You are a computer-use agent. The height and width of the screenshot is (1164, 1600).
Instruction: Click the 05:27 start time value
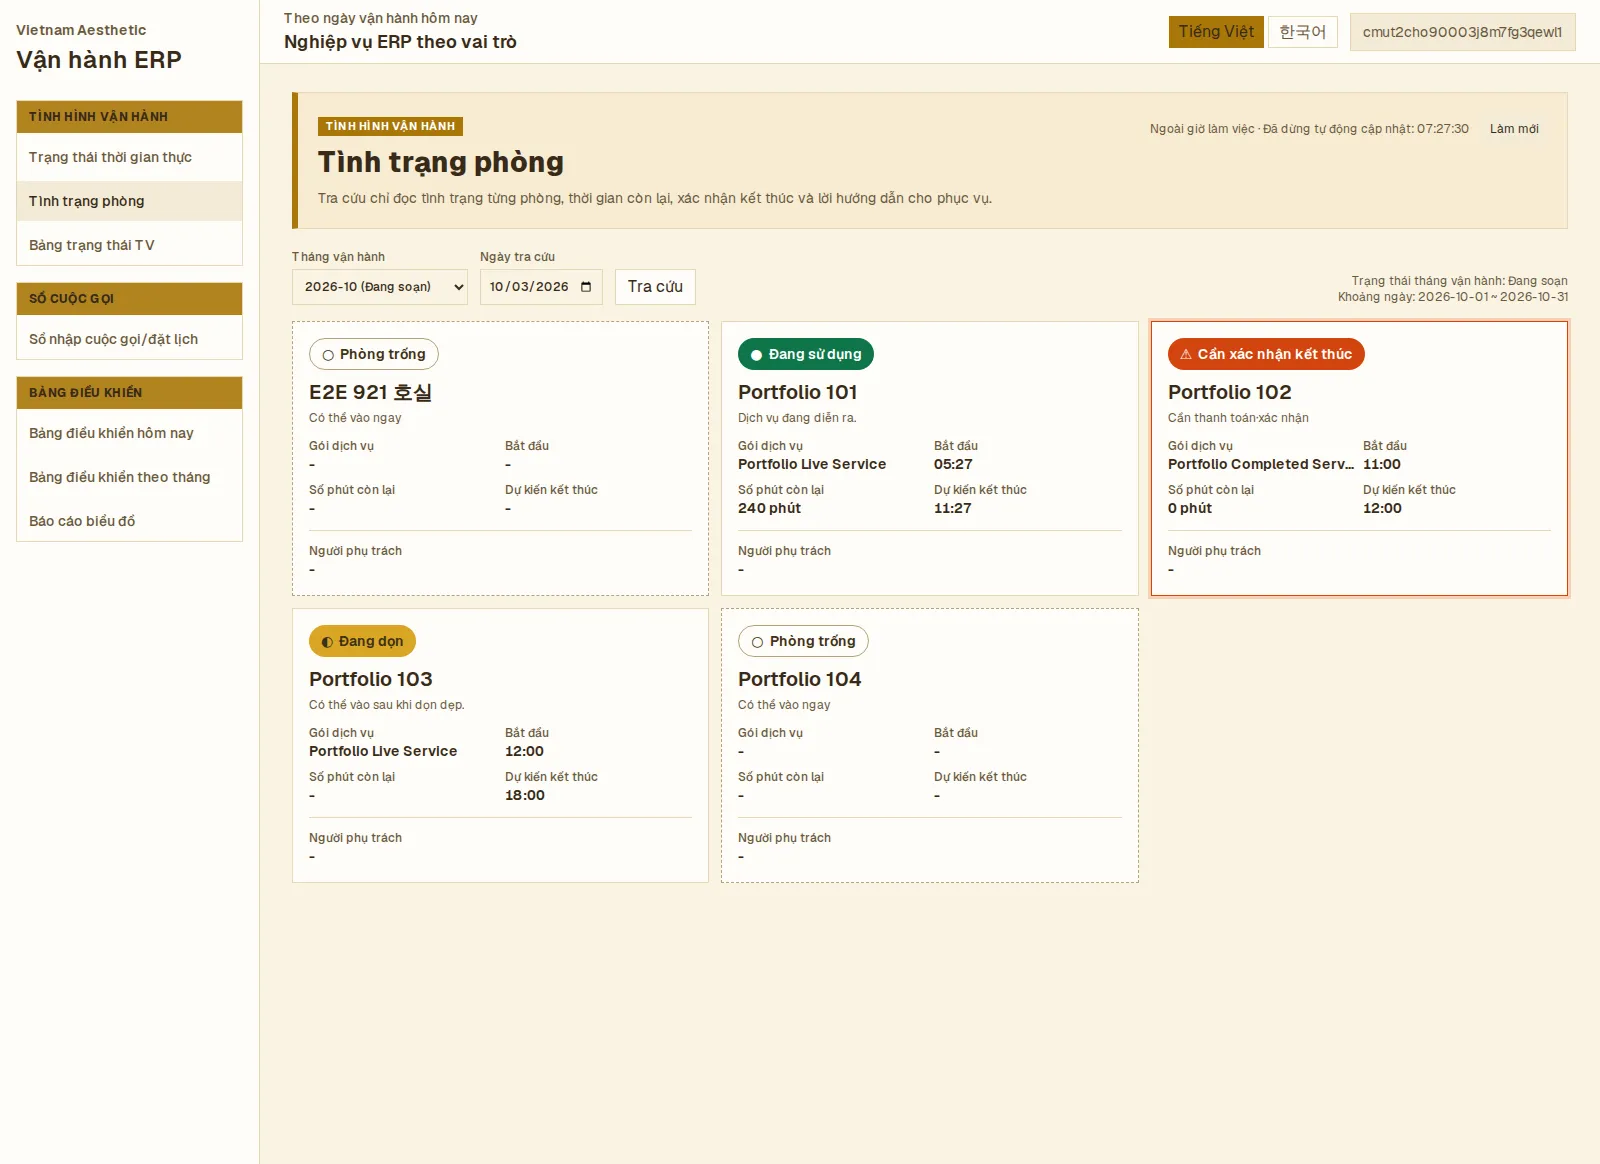click(x=953, y=465)
